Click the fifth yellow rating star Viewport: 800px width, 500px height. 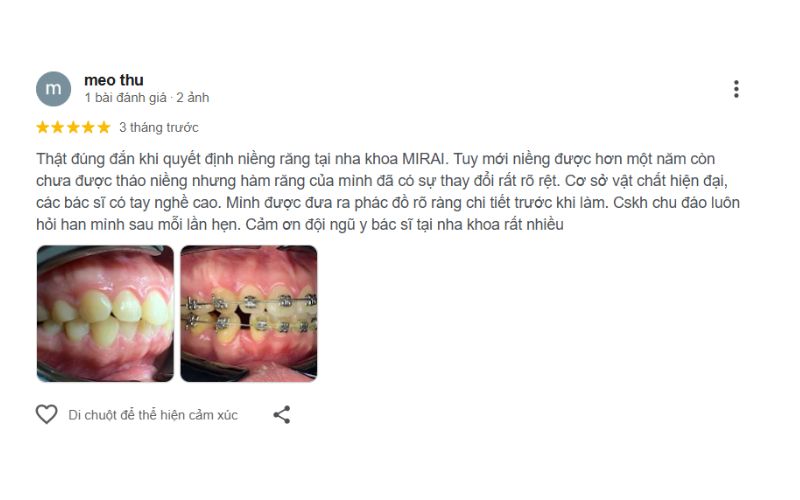(x=104, y=127)
